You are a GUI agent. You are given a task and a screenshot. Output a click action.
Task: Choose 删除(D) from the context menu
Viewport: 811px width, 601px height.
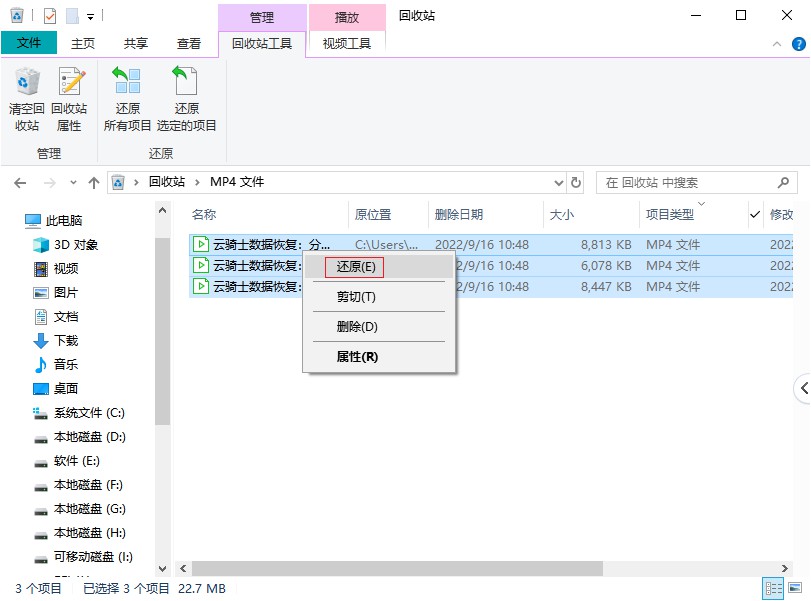point(356,327)
